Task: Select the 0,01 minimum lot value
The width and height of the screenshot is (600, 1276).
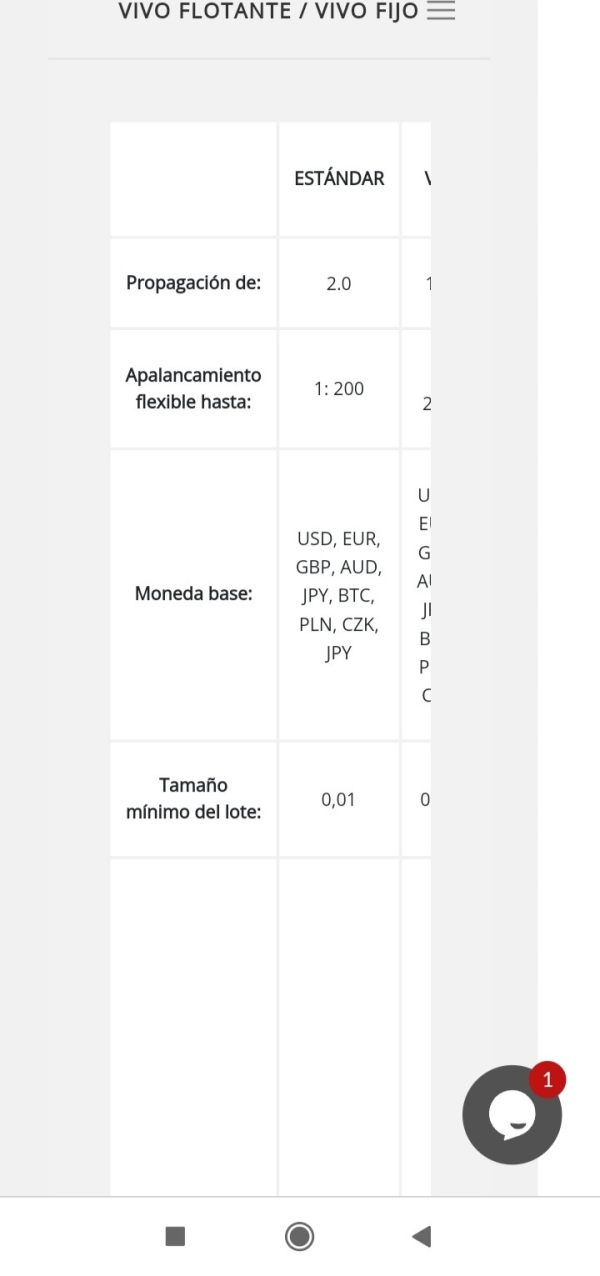Action: tap(339, 799)
